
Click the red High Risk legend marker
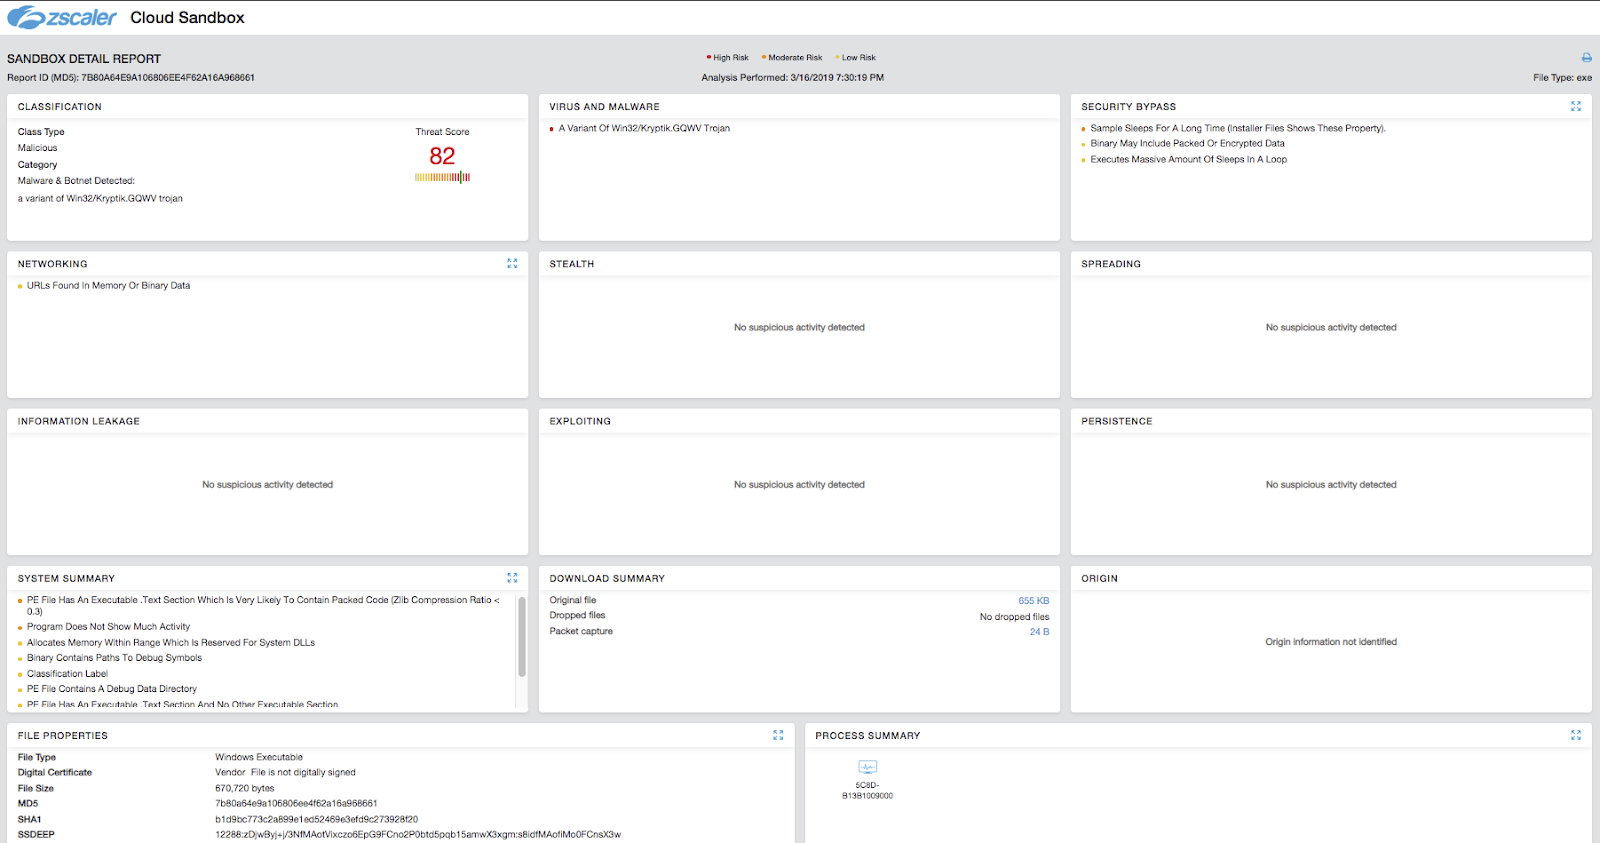click(x=709, y=58)
